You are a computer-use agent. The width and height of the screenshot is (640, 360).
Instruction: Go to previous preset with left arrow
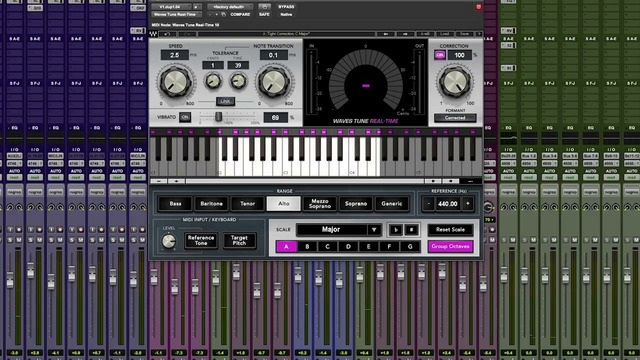coord(386,34)
